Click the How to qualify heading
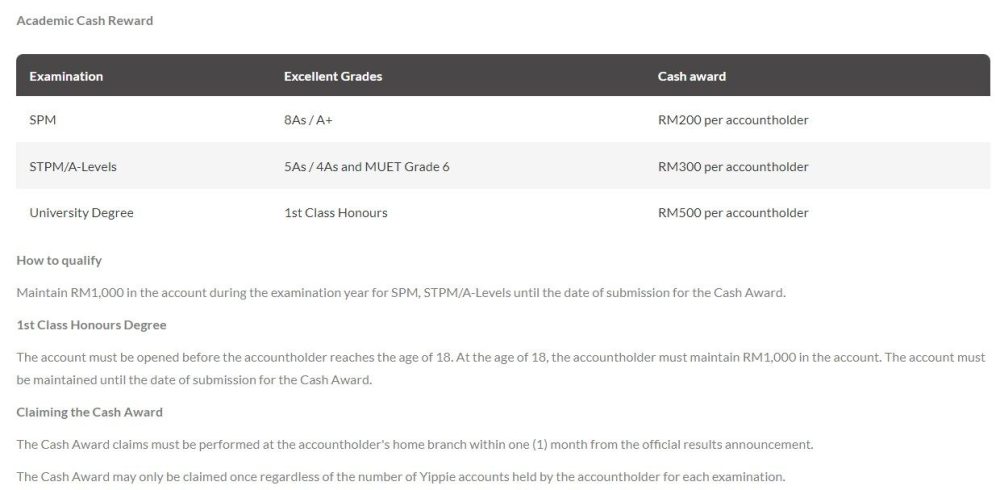Image resolution: width=1000 pixels, height=490 pixels. click(x=59, y=260)
